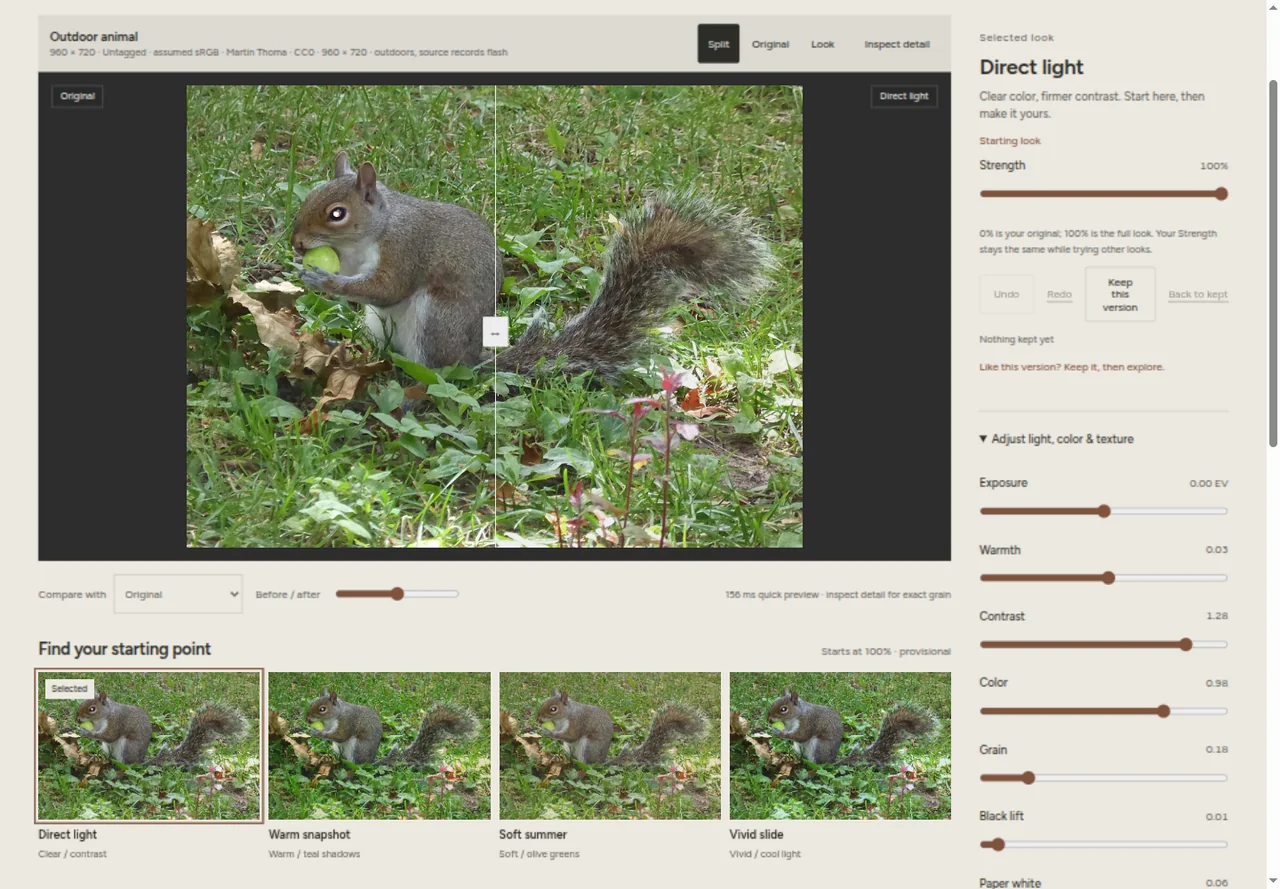Screen dimensions: 1280x889
Task: Choose the Vivid slide look thumbnail
Action: (x=840, y=746)
